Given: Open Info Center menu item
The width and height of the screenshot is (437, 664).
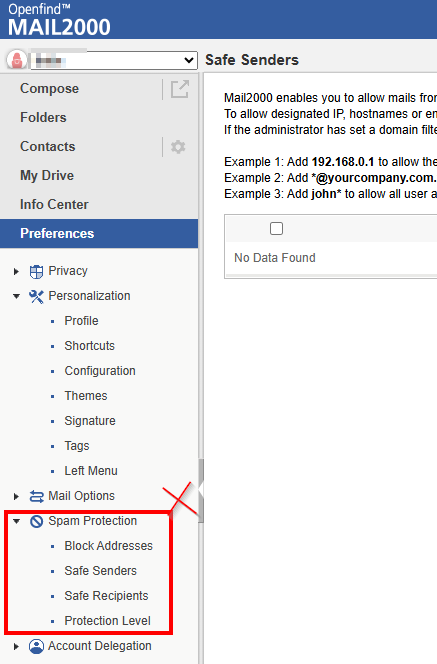Looking at the screenshot, I should point(54,205).
